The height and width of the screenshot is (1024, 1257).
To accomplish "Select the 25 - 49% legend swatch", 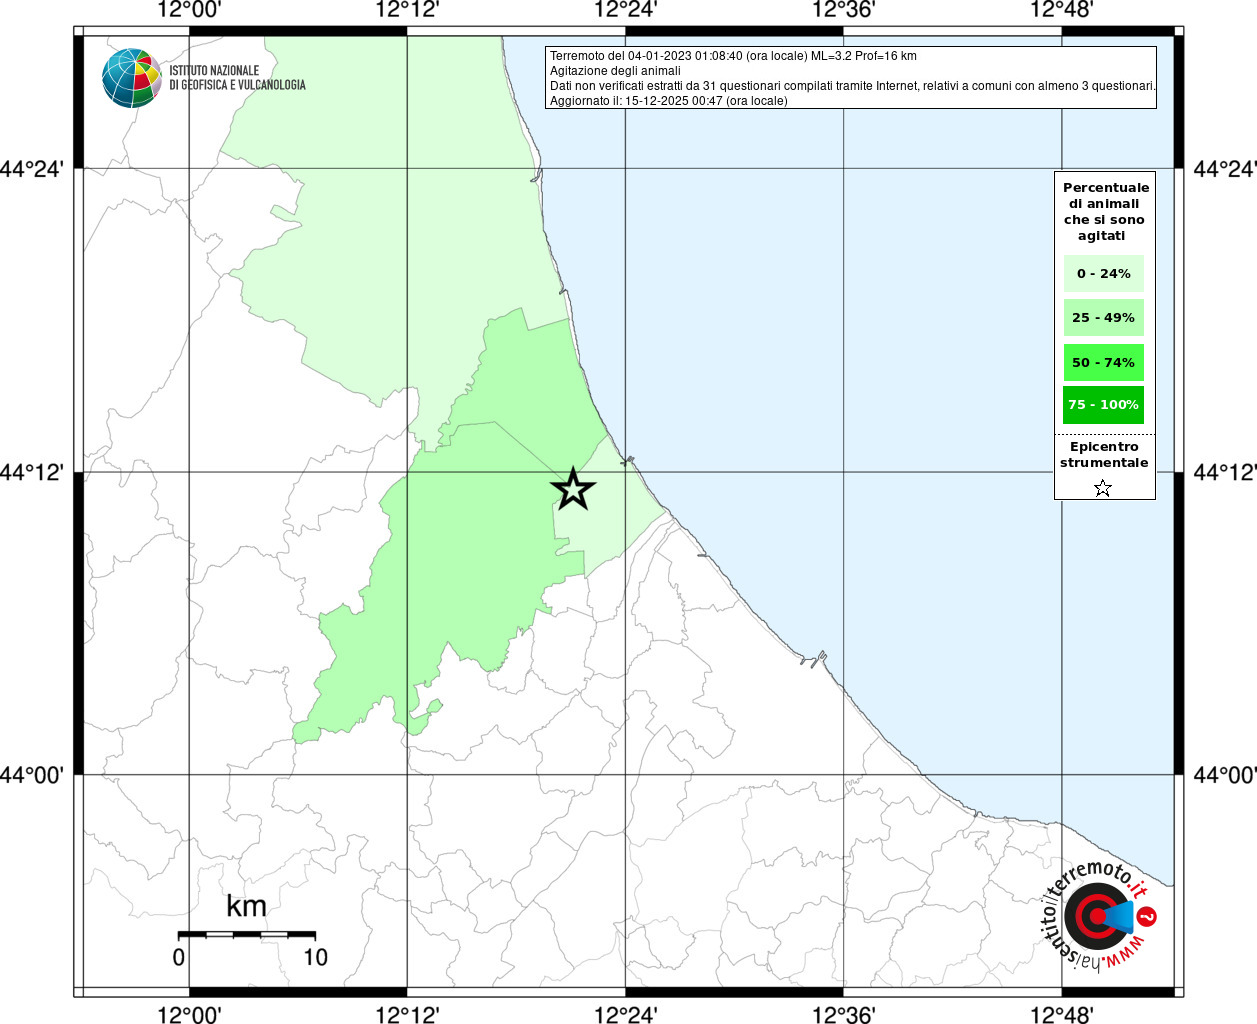I will point(1104,318).
